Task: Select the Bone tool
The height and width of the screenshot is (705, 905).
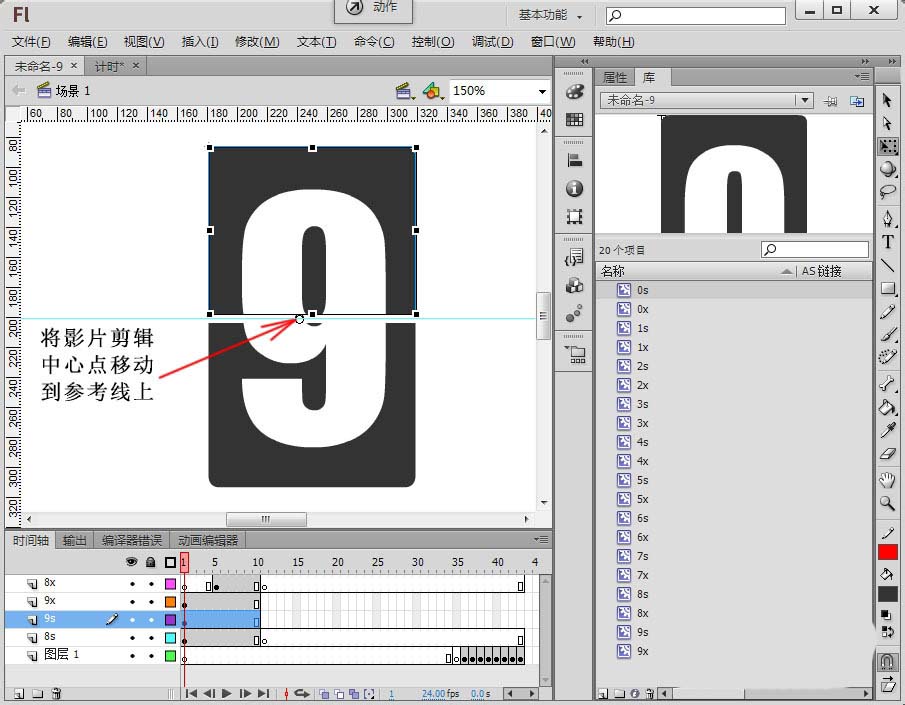Action: pyautogui.click(x=888, y=383)
